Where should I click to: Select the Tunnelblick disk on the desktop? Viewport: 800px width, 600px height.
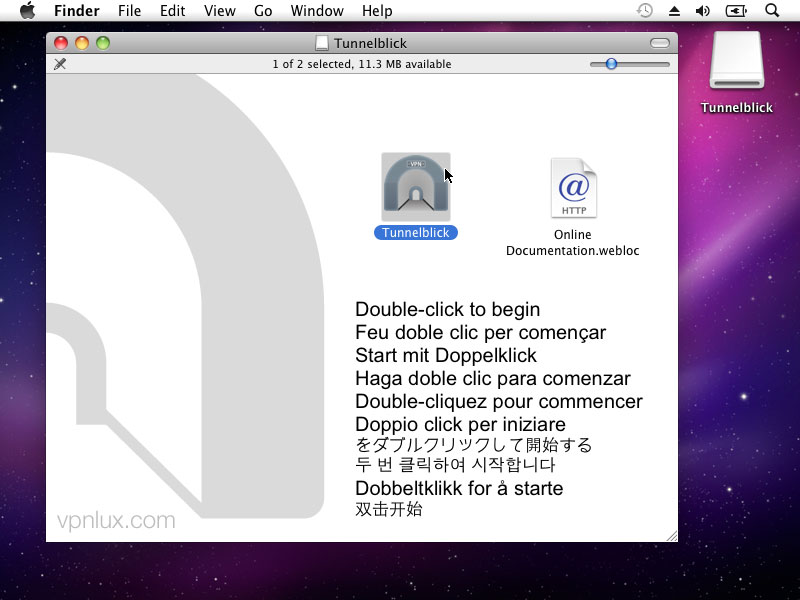click(737, 60)
